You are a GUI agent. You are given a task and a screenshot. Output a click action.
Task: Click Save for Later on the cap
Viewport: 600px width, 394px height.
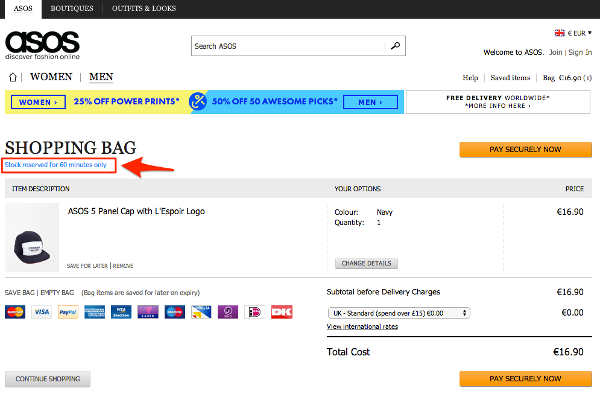87,266
